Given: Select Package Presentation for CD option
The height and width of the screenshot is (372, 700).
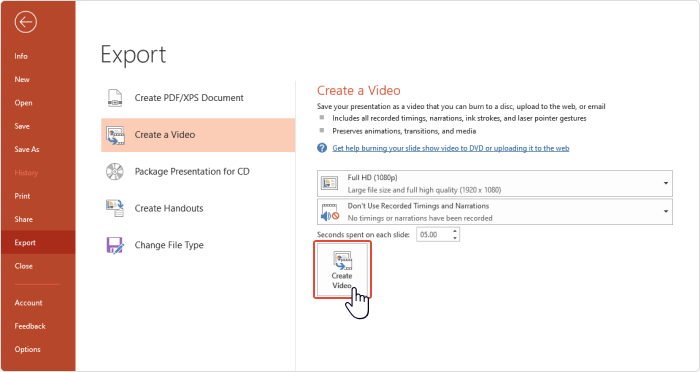Looking at the screenshot, I should tap(198, 171).
